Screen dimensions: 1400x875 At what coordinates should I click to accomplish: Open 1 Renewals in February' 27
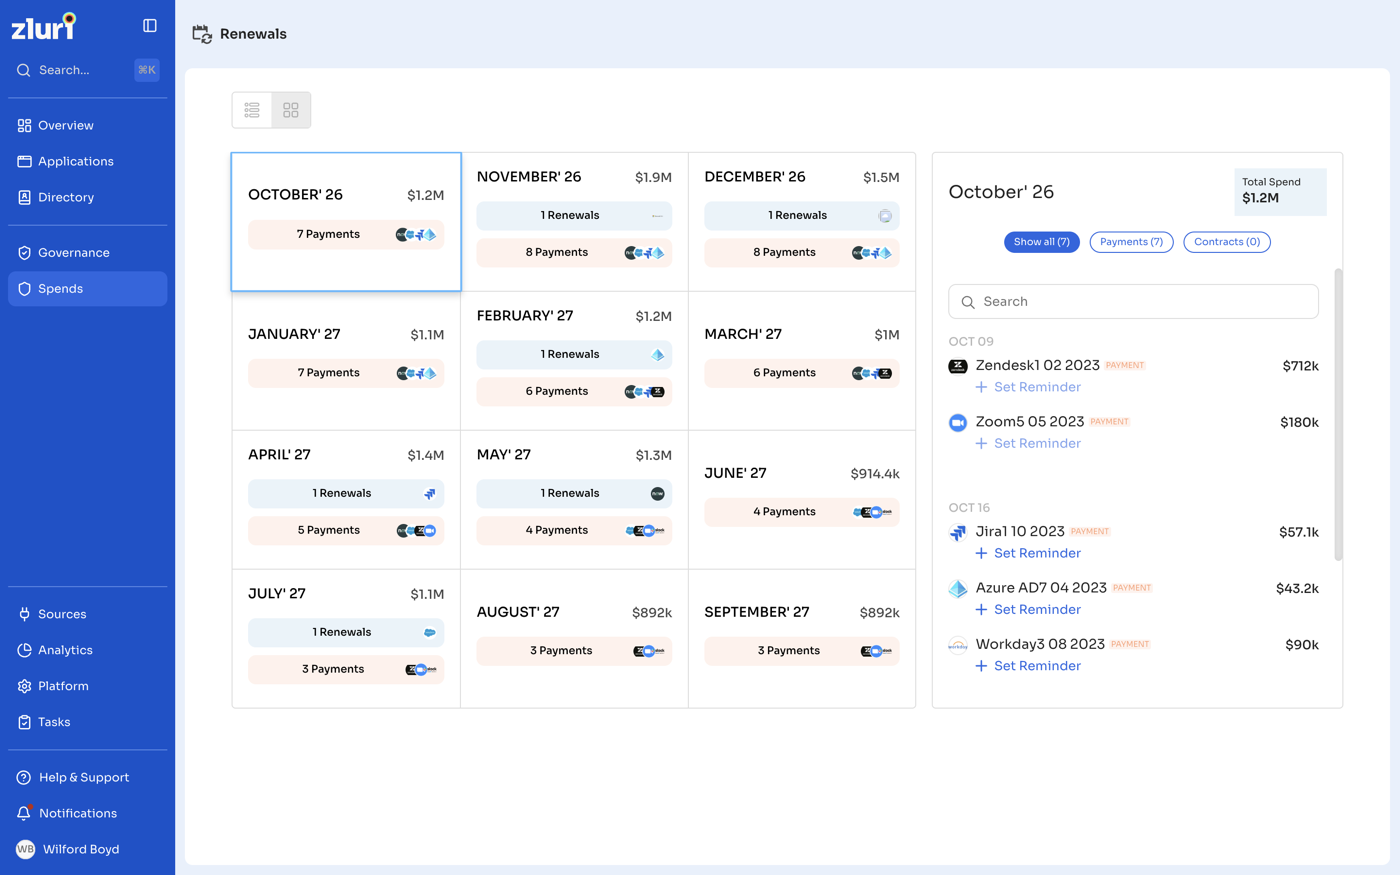[x=574, y=355]
